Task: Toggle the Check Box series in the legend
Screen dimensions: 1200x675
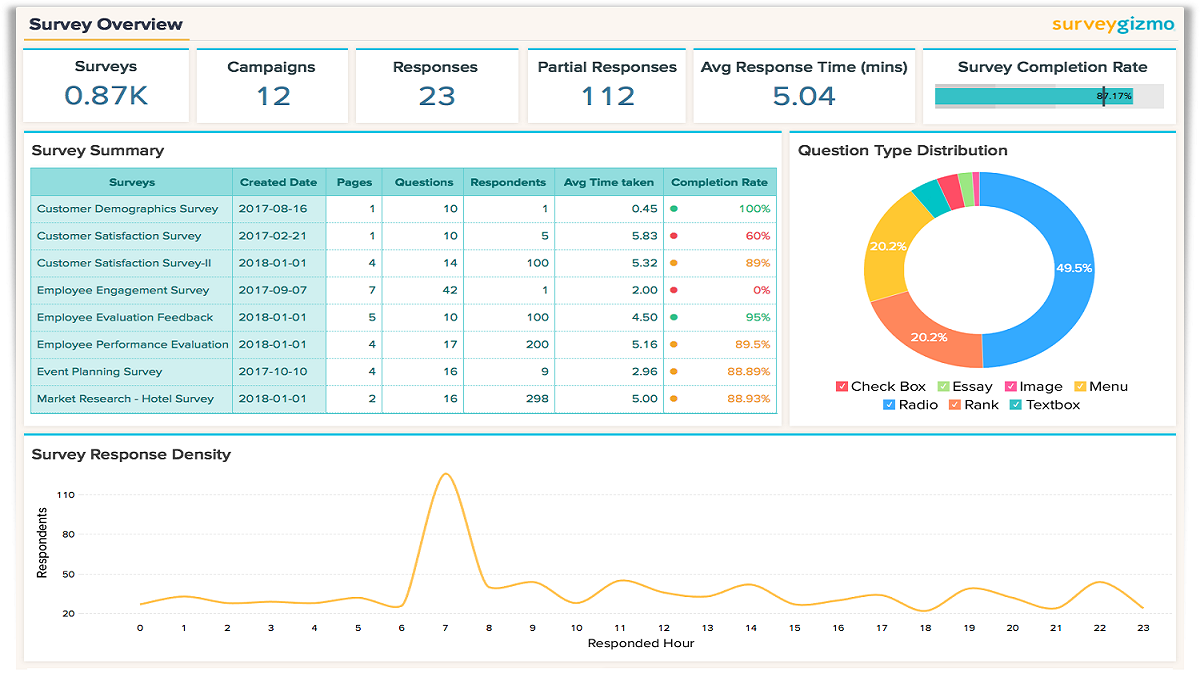Action: (841, 386)
